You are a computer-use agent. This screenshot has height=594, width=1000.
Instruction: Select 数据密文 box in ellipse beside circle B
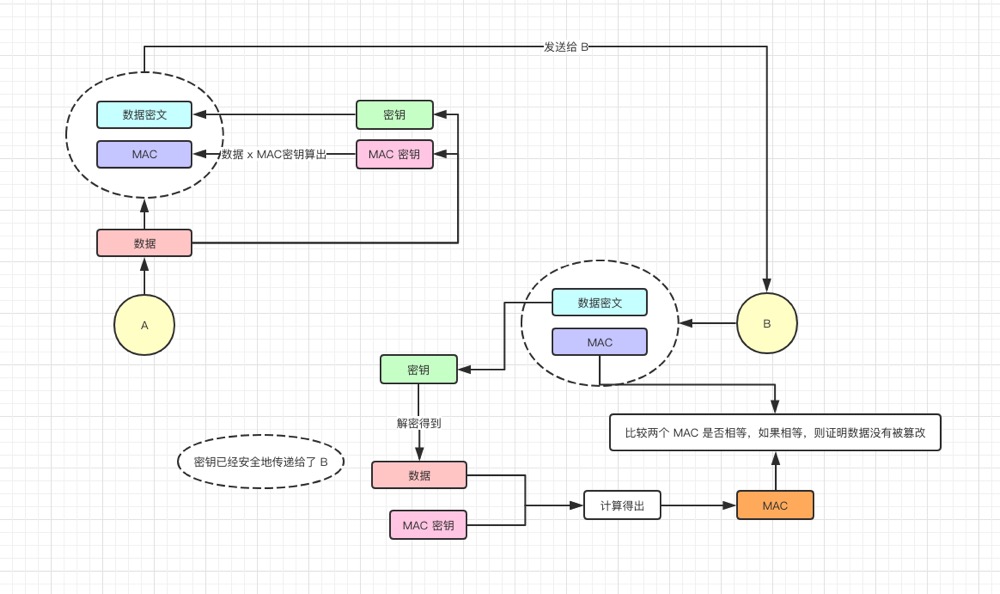click(x=599, y=302)
